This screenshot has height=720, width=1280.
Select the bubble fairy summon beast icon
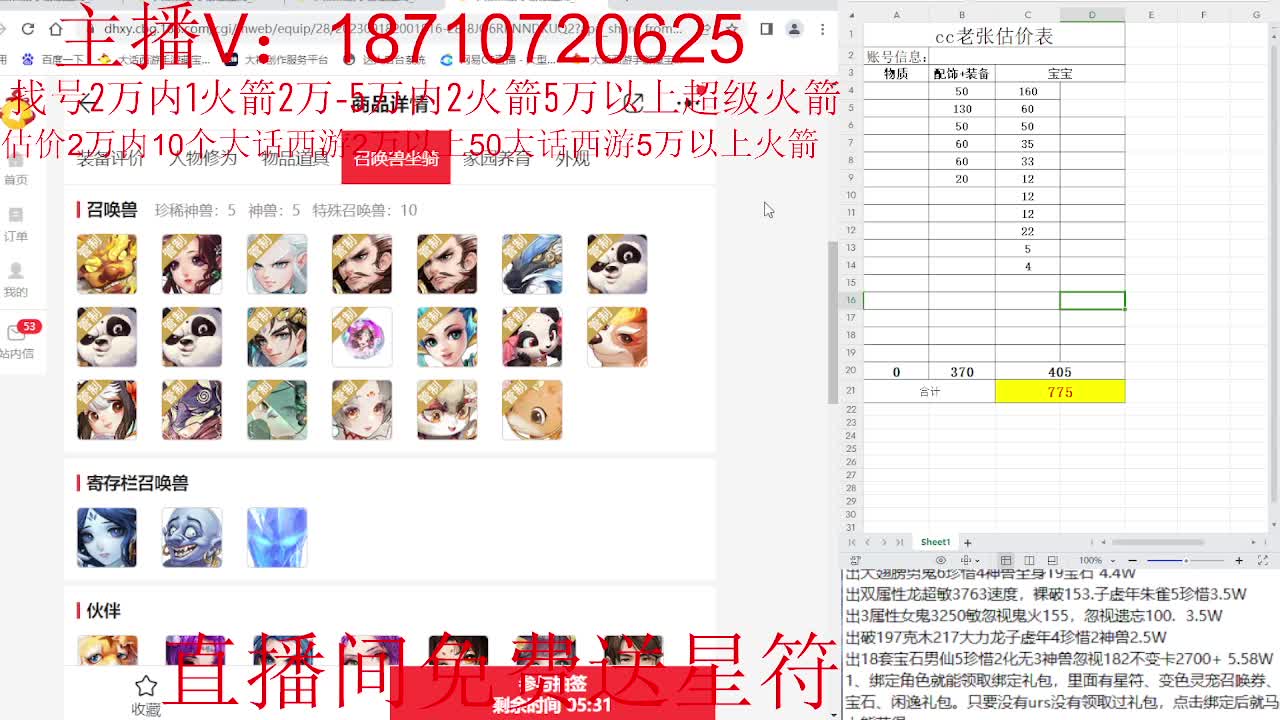(362, 337)
